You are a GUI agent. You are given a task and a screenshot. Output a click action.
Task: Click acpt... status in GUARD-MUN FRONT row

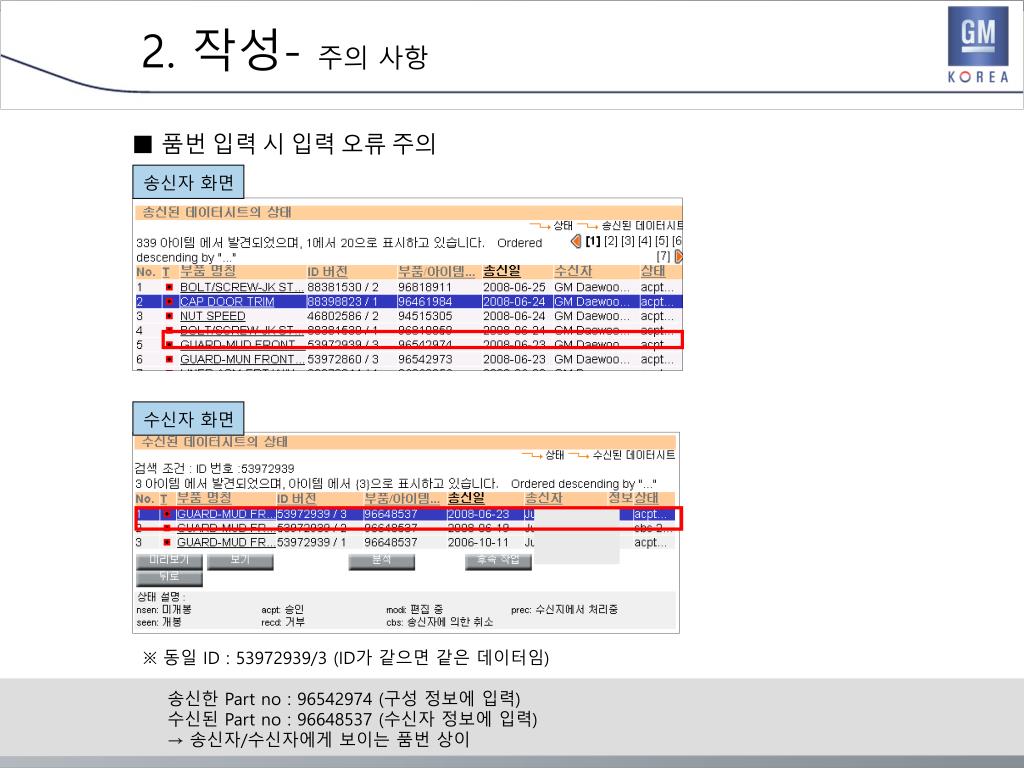click(x=656, y=359)
